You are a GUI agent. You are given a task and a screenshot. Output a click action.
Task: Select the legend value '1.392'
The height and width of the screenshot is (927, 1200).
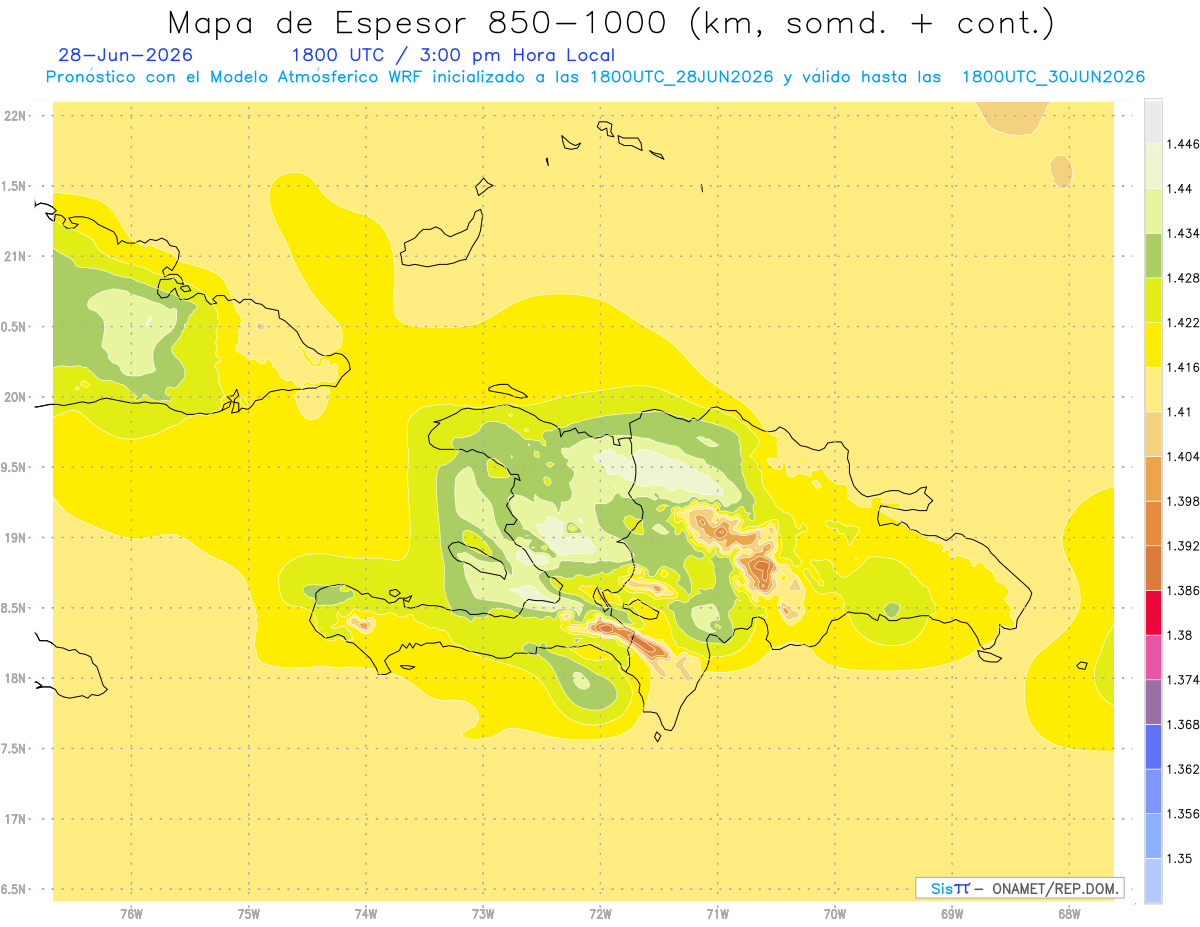1184,546
